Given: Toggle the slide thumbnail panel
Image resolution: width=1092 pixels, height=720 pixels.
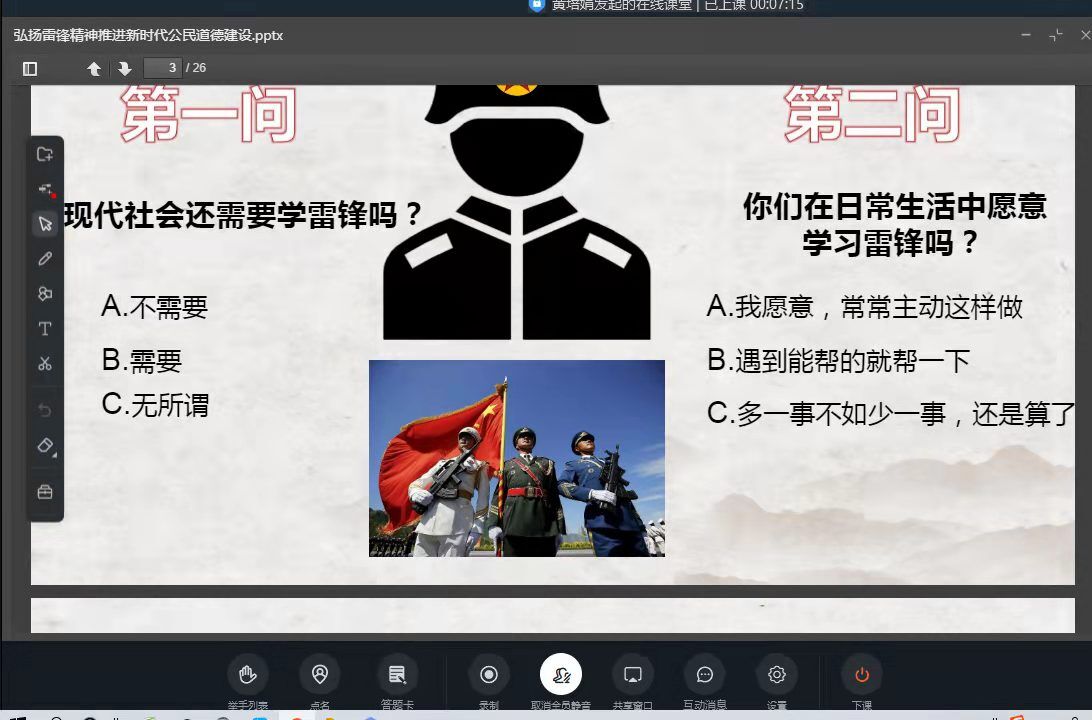Looking at the screenshot, I should click(30, 68).
